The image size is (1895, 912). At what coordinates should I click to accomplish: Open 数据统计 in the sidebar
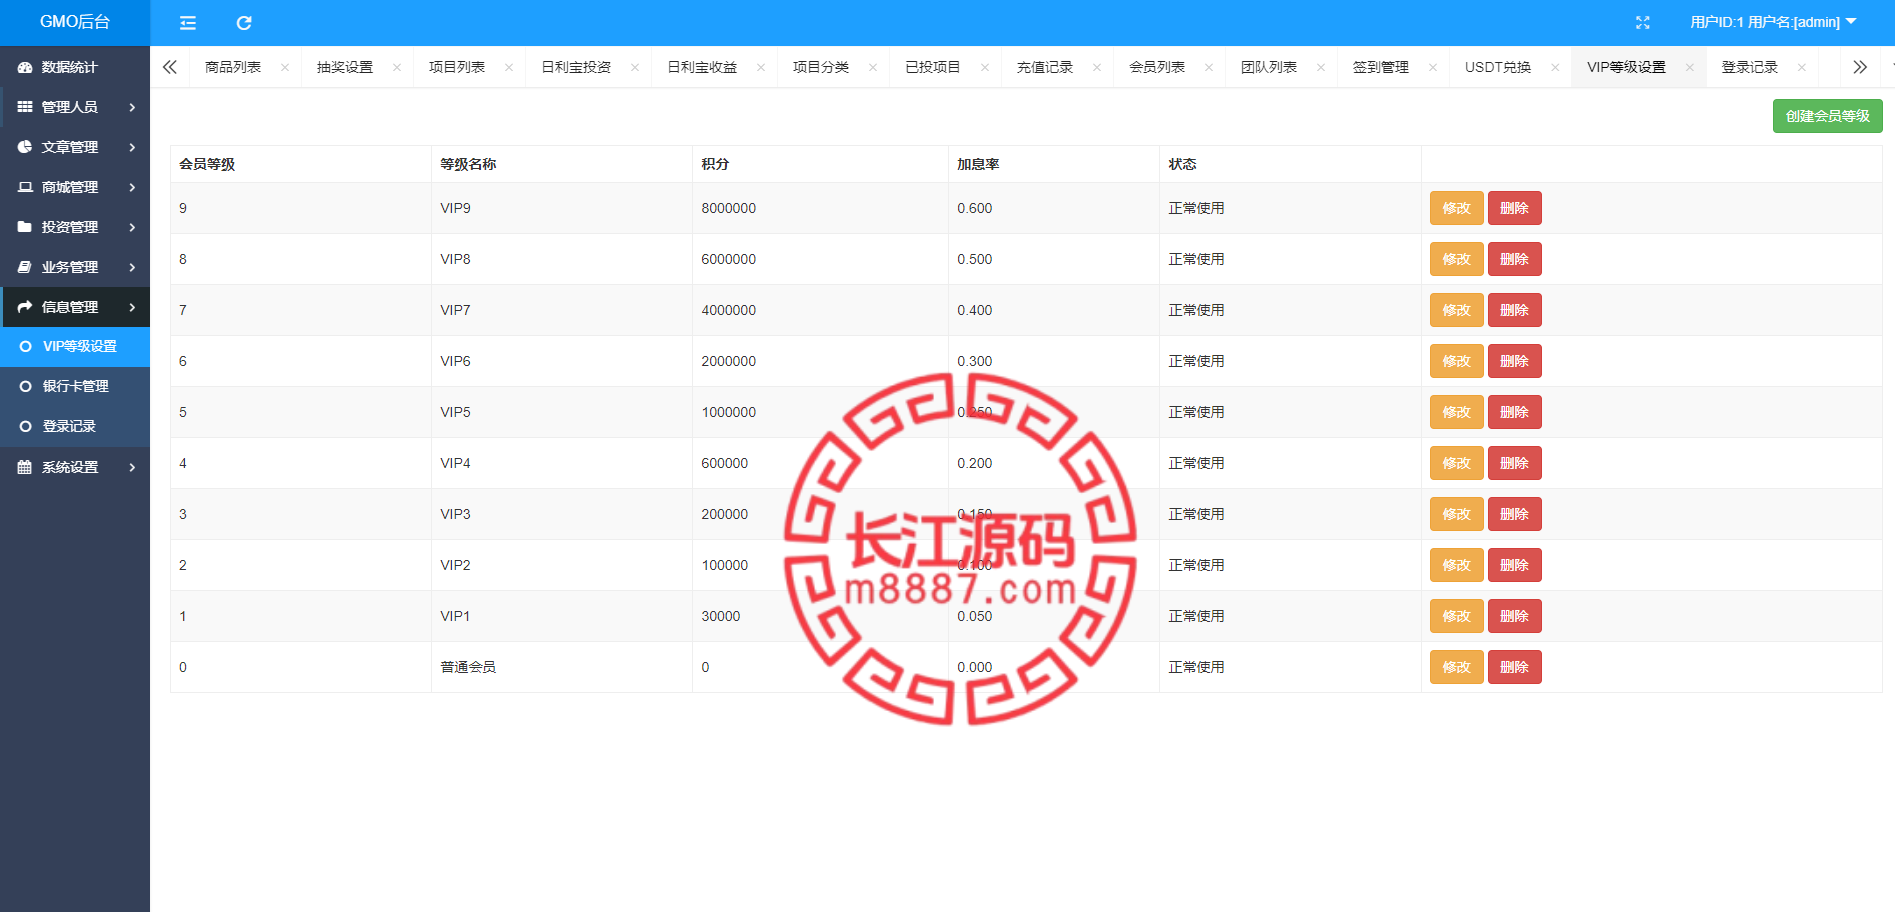click(x=75, y=67)
